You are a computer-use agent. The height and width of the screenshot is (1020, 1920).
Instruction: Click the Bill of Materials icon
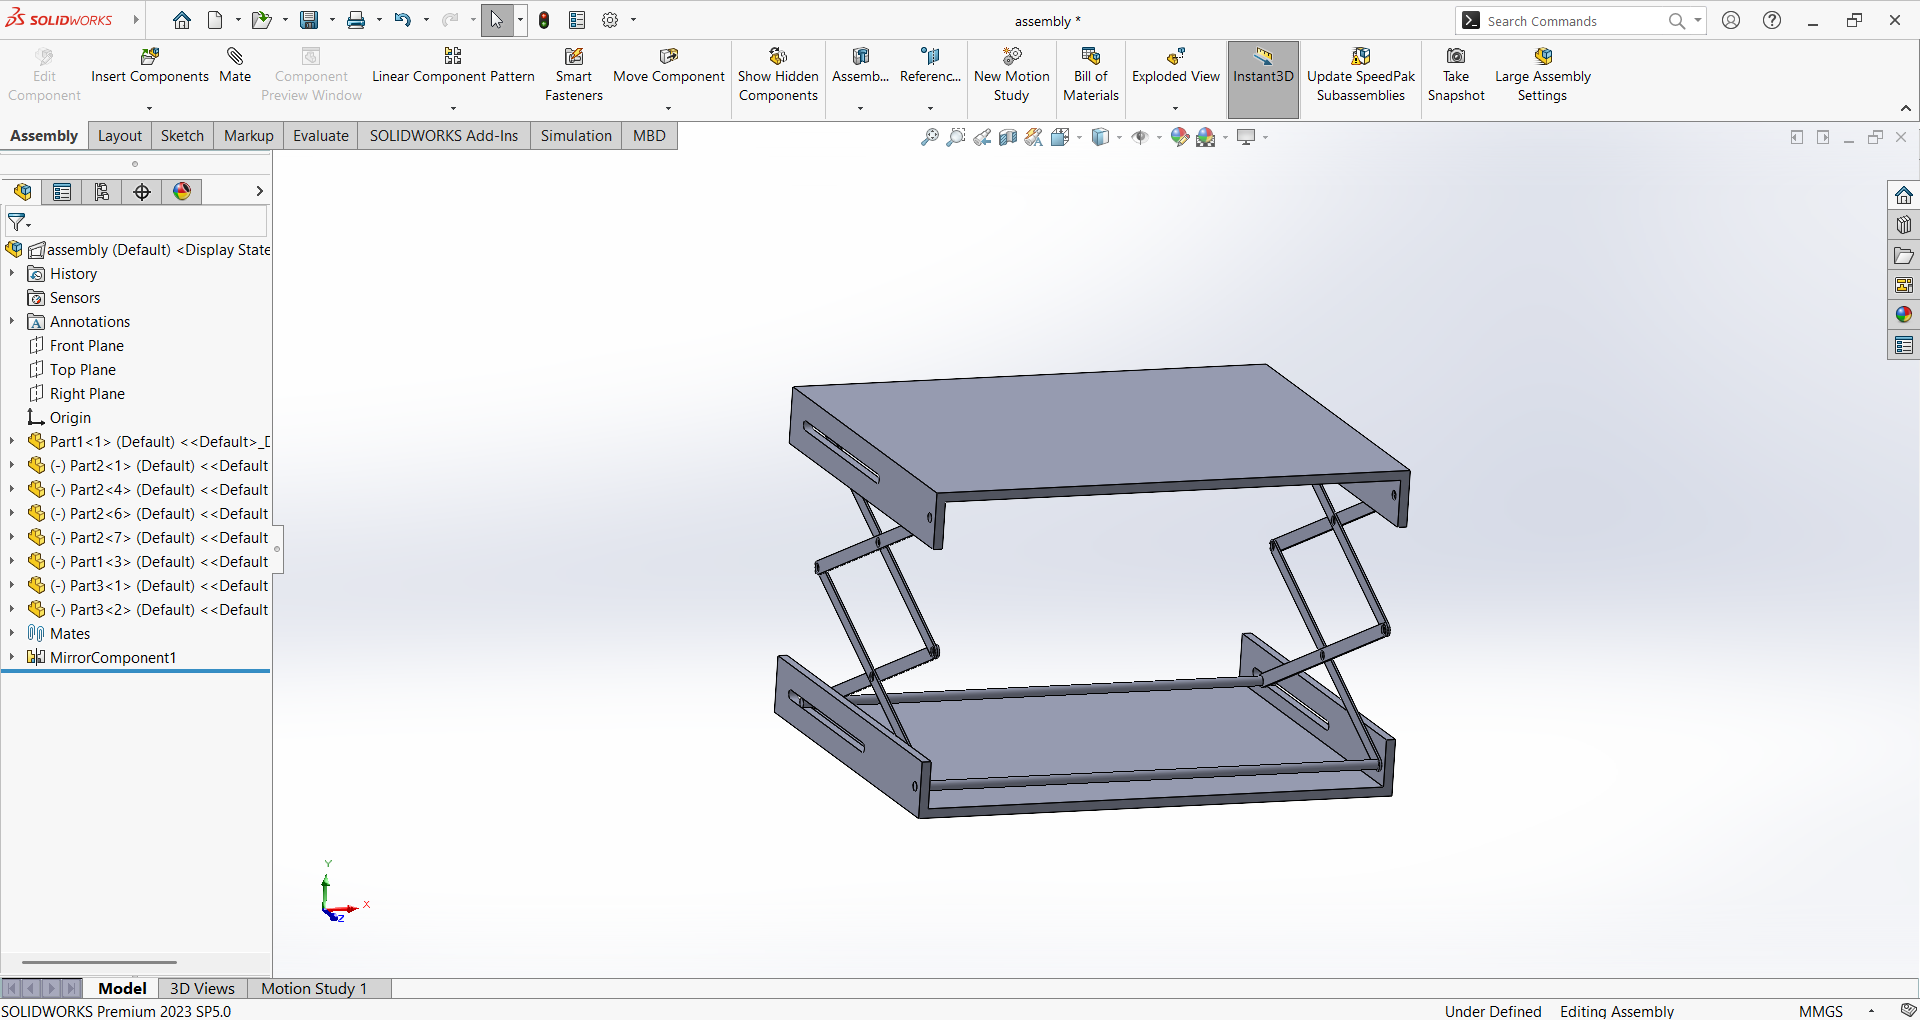coord(1090,57)
